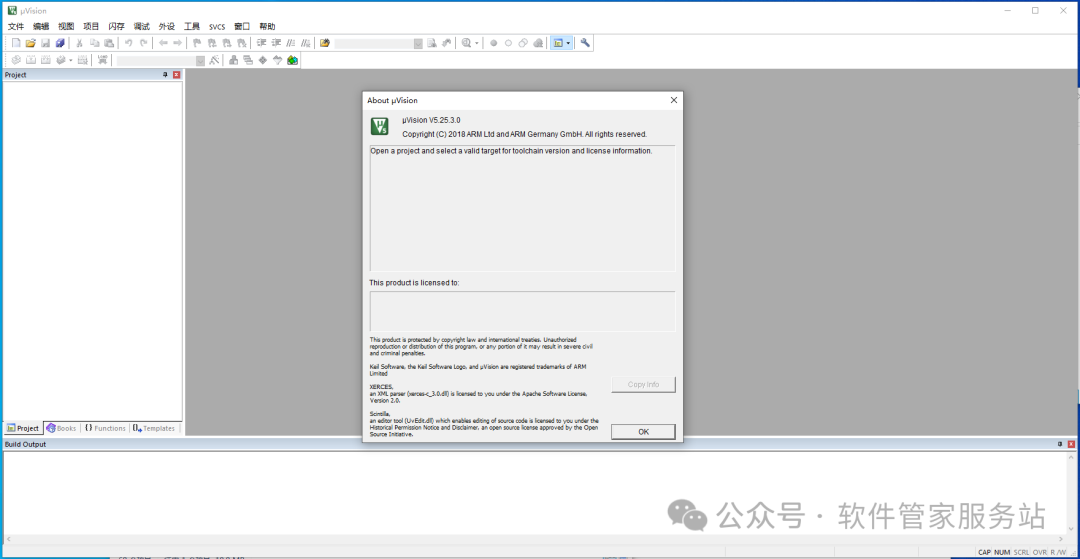Click the Indent Selection icon
The image size is (1080, 559).
pyautogui.click(x=261, y=43)
